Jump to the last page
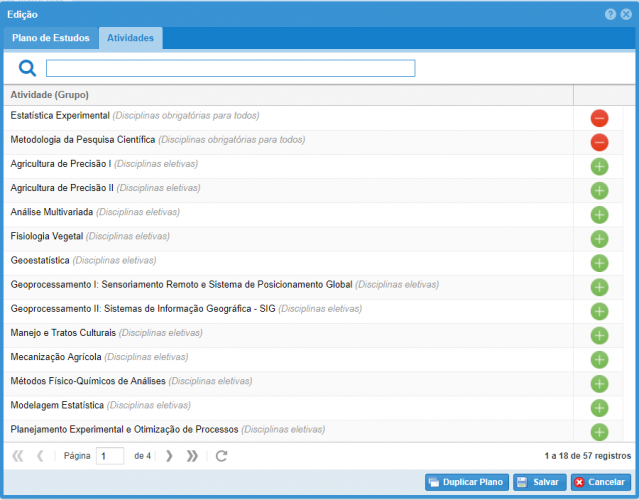 193,456
